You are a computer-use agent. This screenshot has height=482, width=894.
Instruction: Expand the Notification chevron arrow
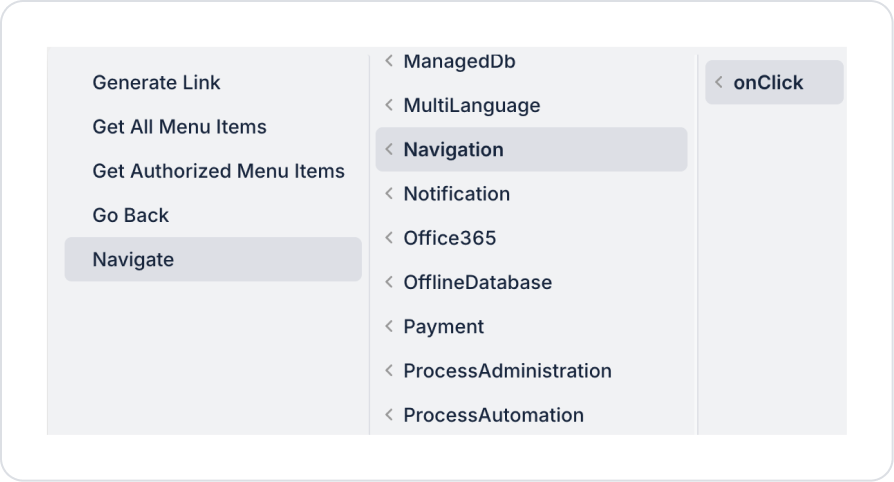(x=389, y=194)
